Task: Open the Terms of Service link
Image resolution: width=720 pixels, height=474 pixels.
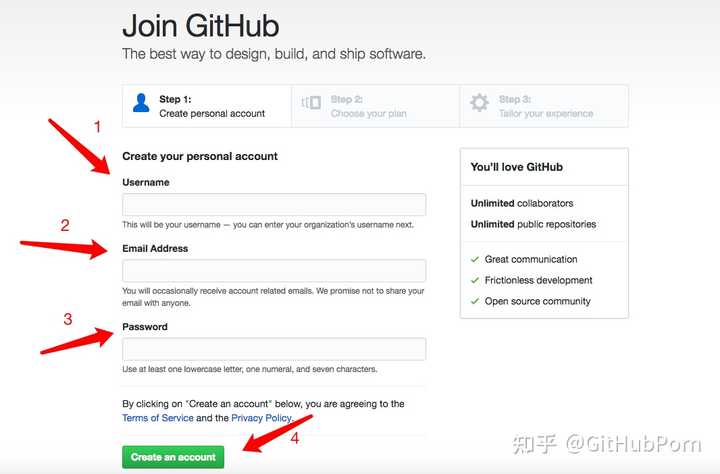Action: pyautogui.click(x=158, y=418)
